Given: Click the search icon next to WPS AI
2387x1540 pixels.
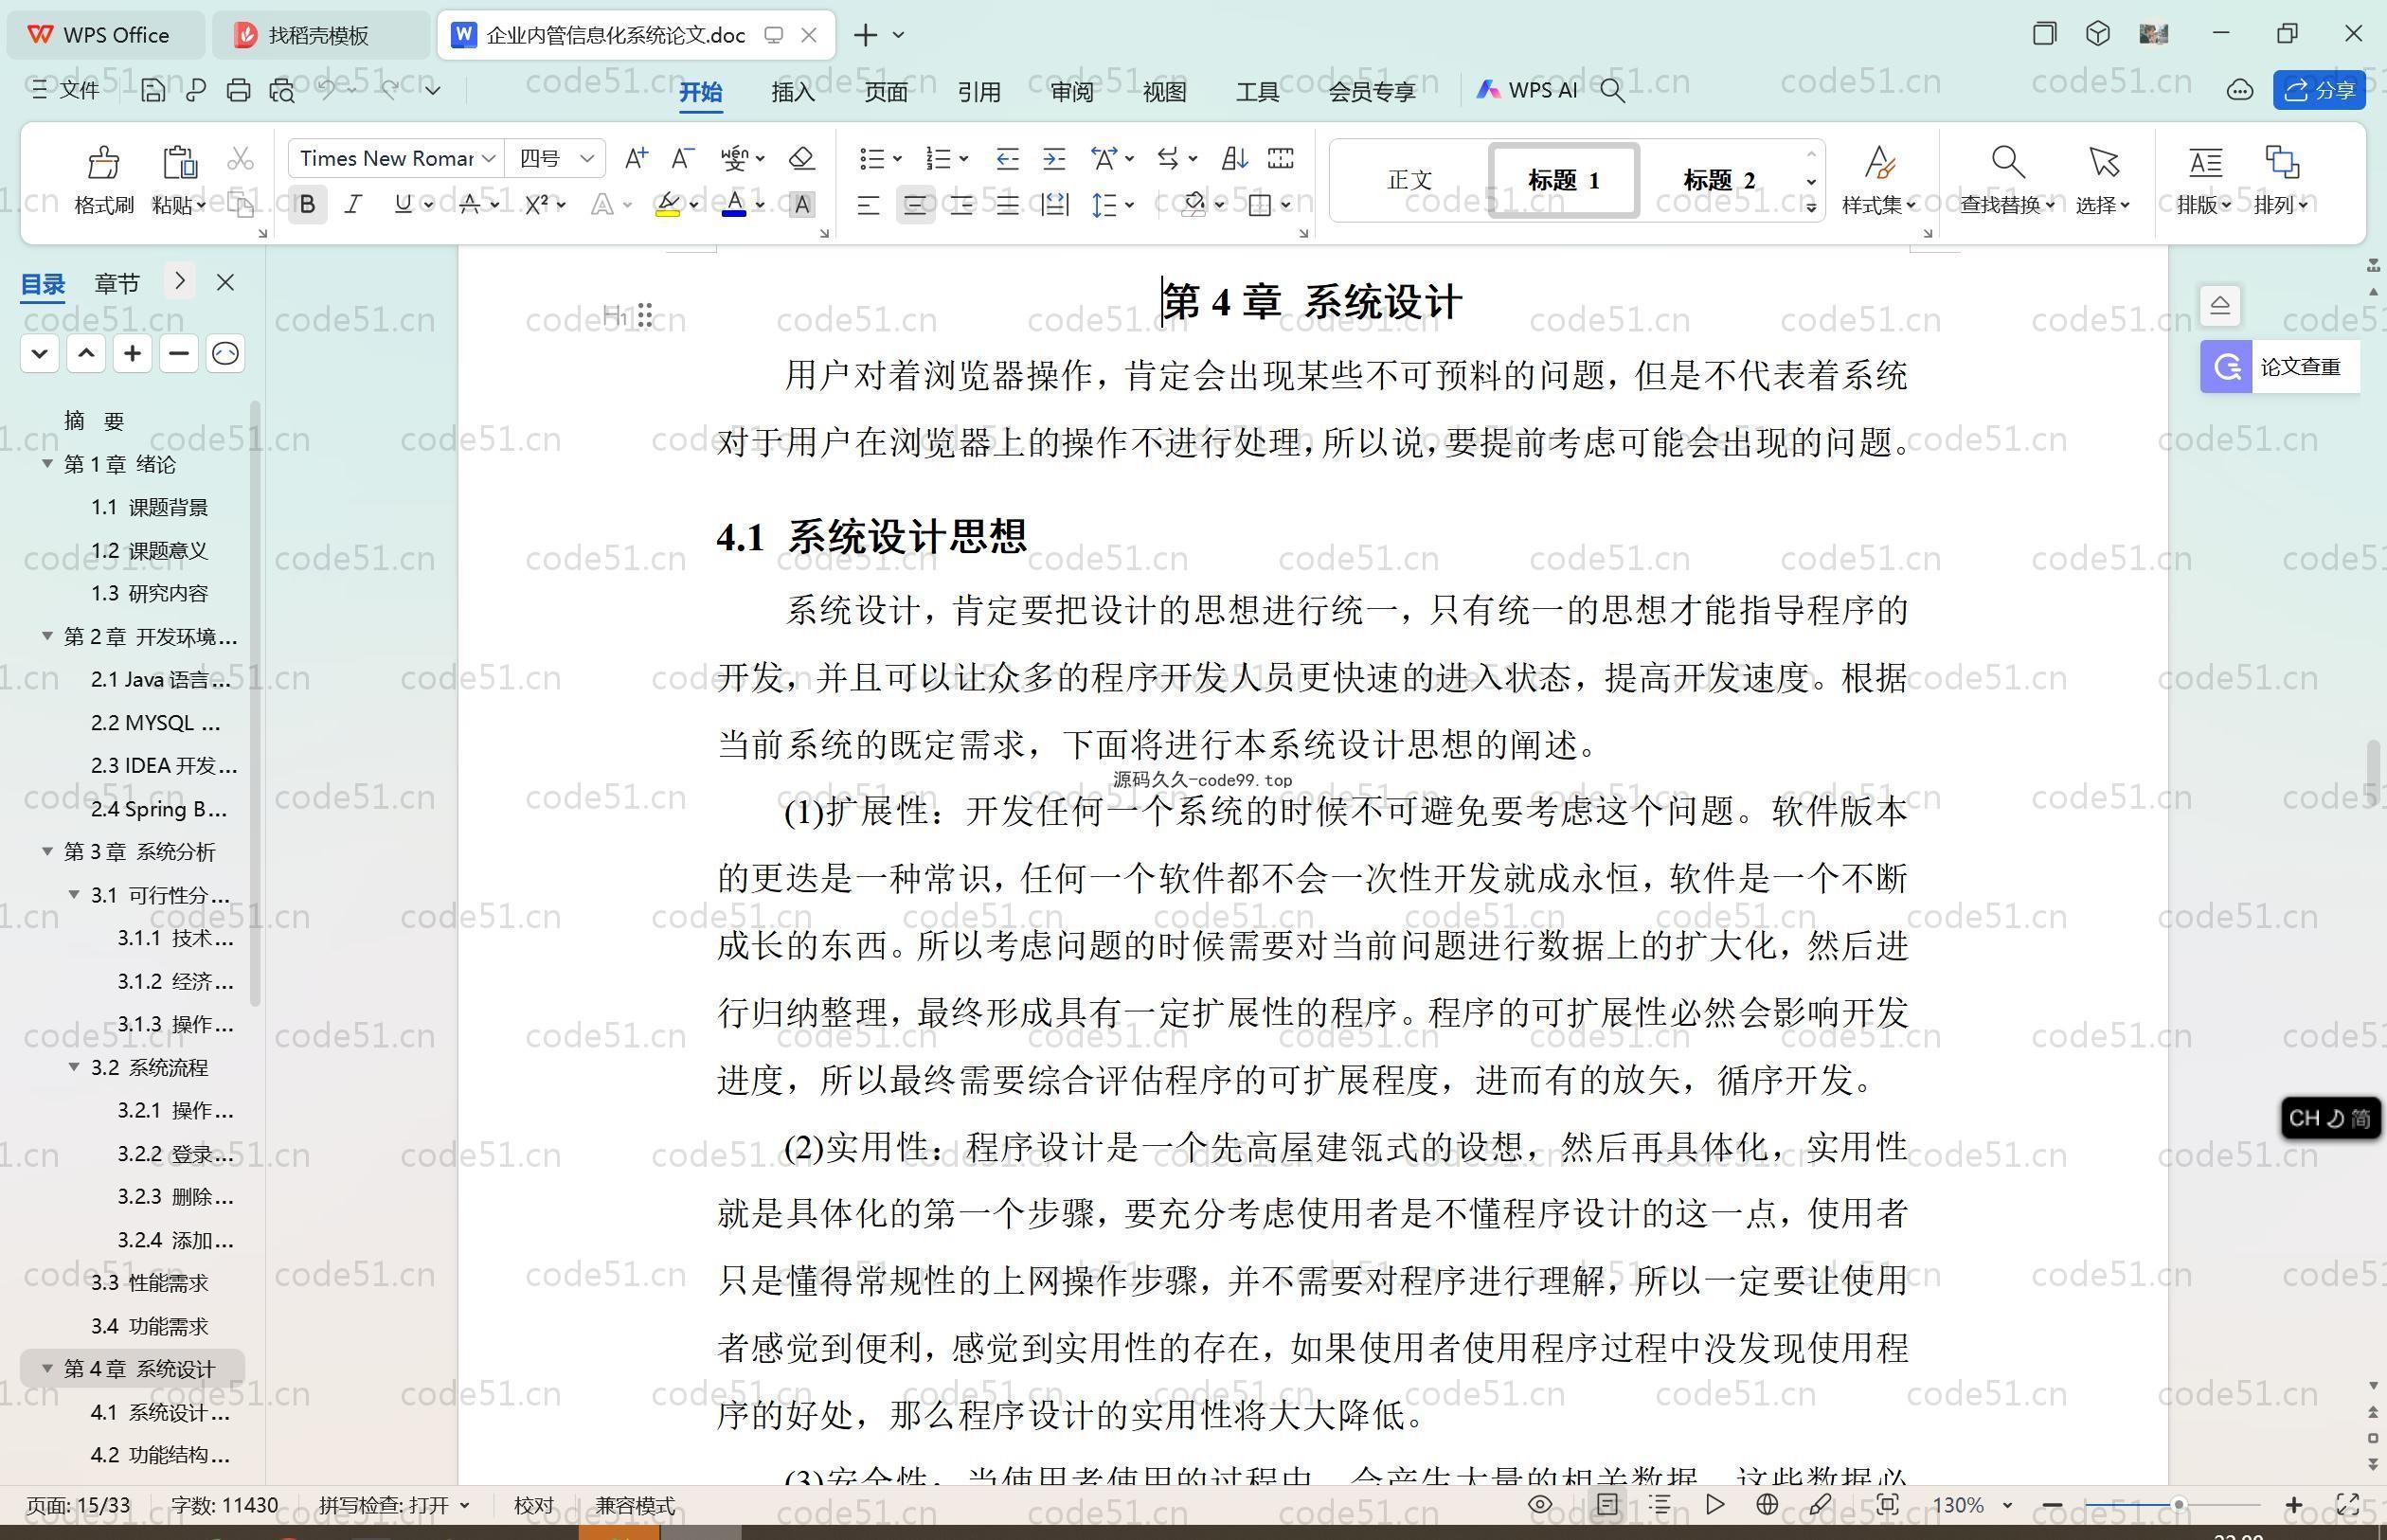Looking at the screenshot, I should pos(1612,90).
